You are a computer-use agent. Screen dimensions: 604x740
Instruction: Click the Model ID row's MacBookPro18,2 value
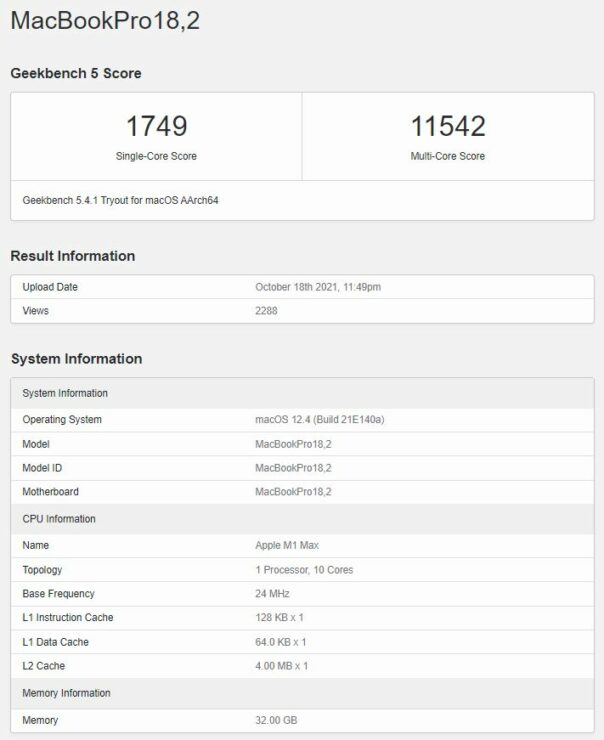[x=293, y=468]
